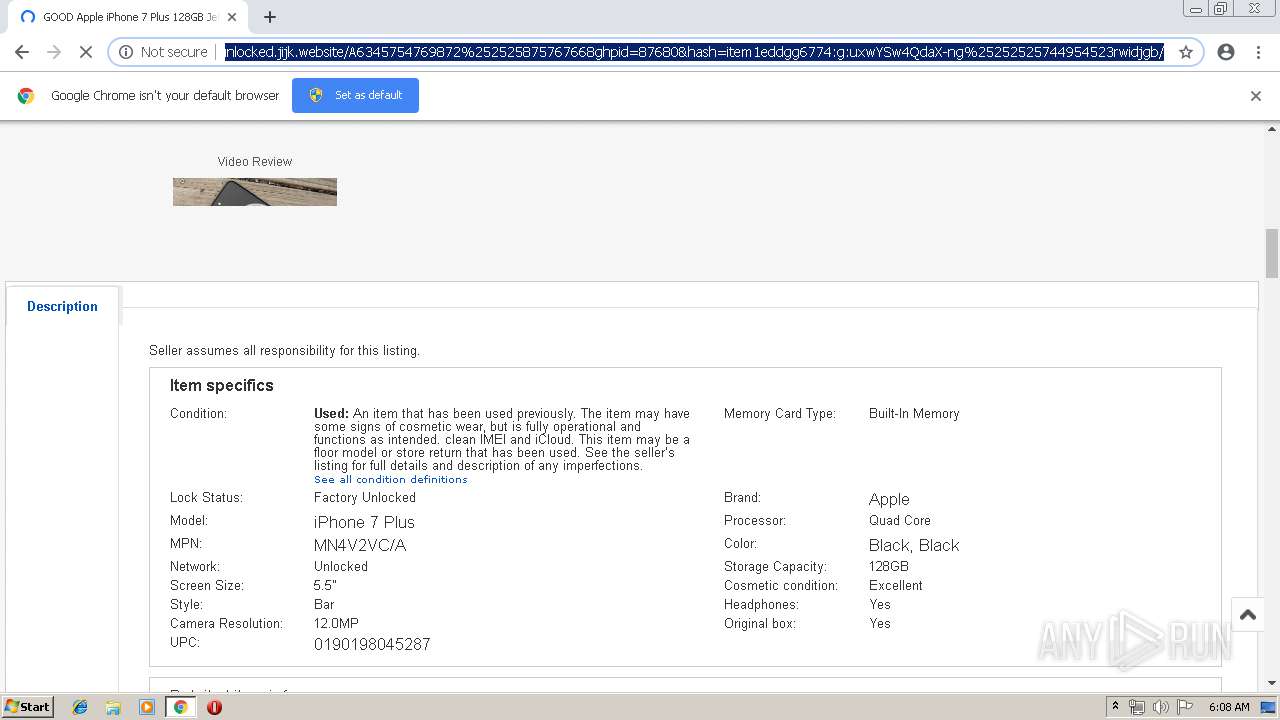Select the UPC value 0190198045287
The width and height of the screenshot is (1280, 720).
[372, 645]
